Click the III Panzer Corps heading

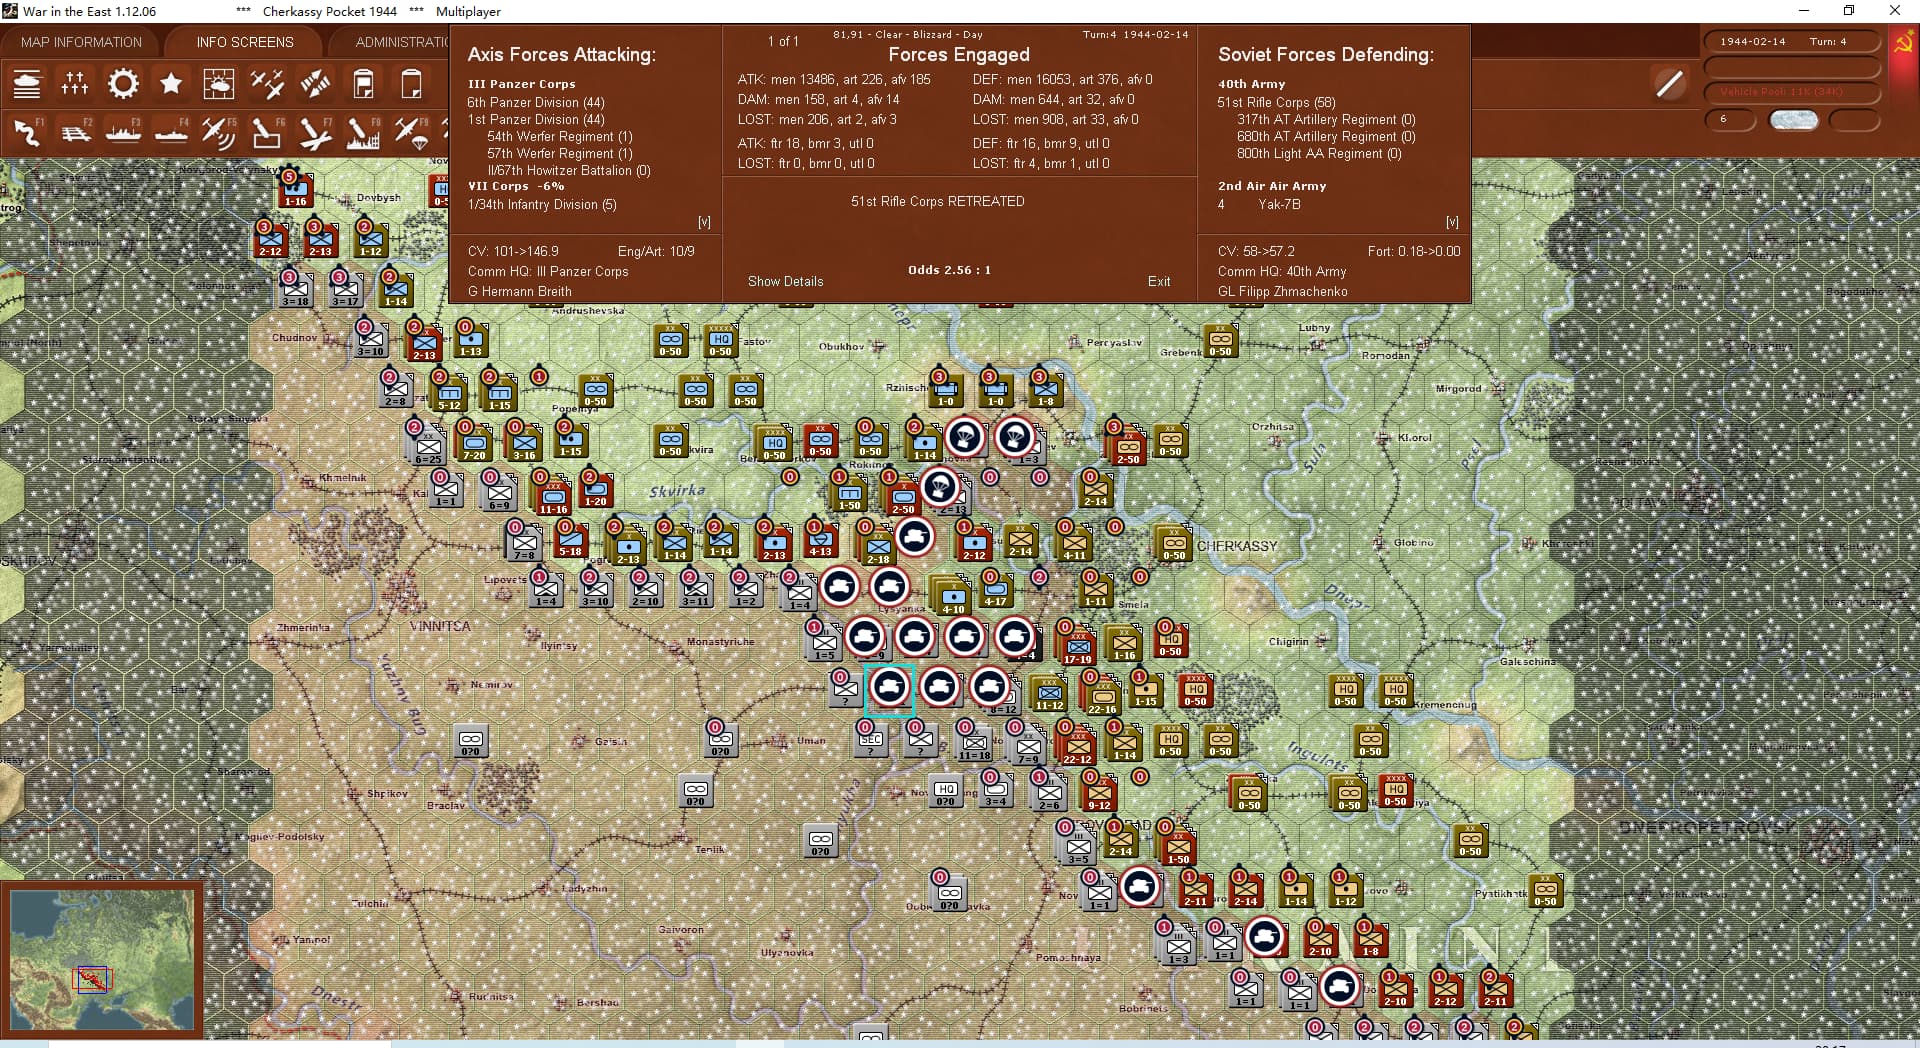521,84
